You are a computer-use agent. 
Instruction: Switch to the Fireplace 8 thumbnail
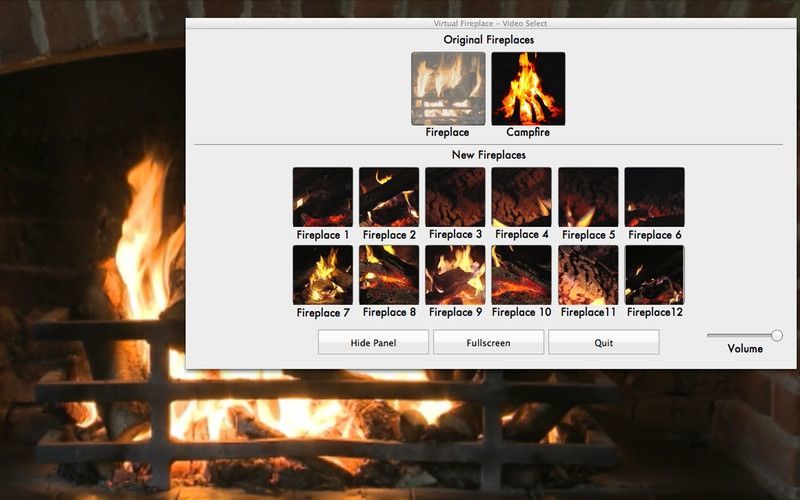coord(389,275)
